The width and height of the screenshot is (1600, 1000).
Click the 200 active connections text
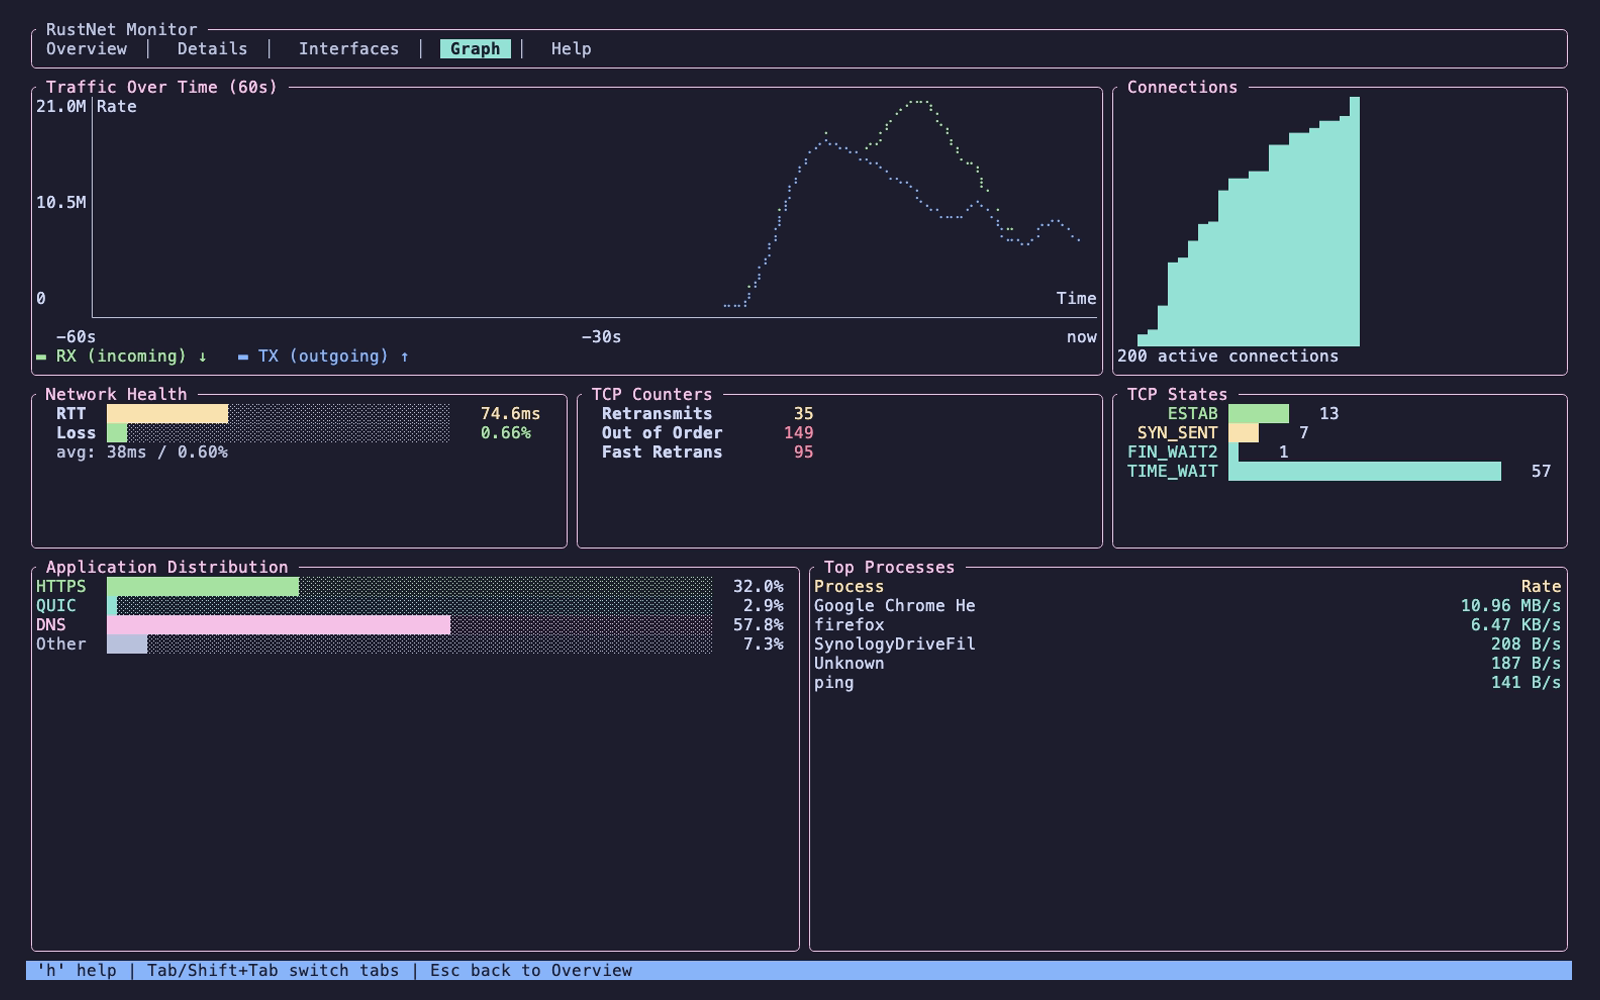(x=1227, y=356)
